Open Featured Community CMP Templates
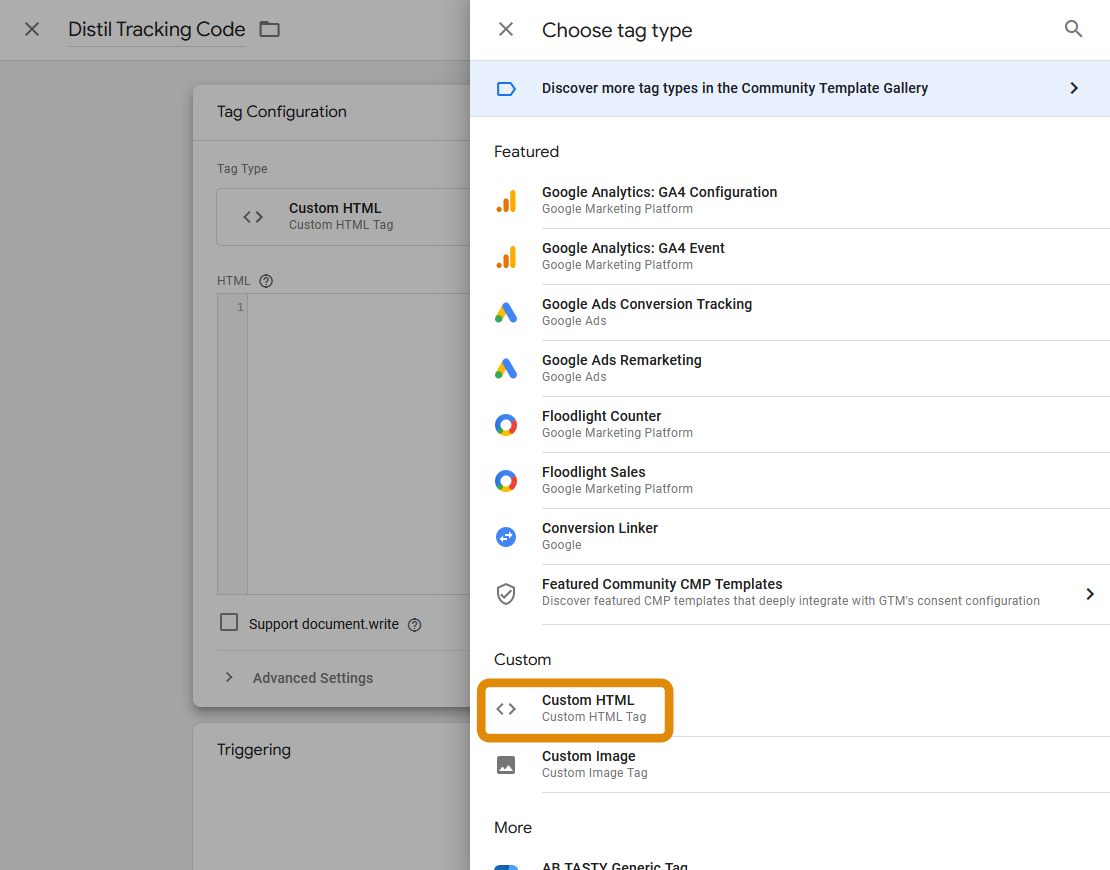 tap(790, 594)
